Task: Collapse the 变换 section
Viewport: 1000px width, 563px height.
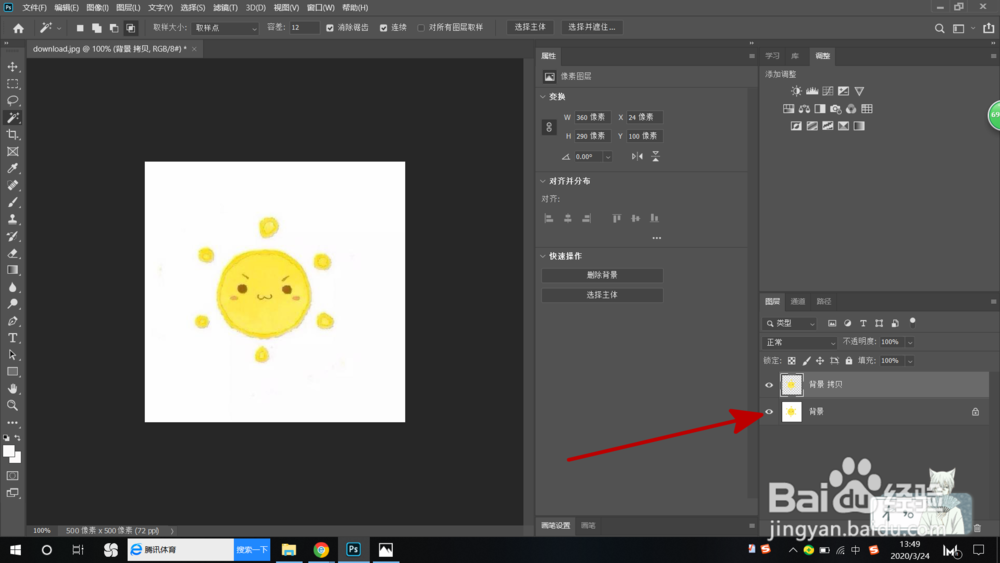Action: (543, 97)
